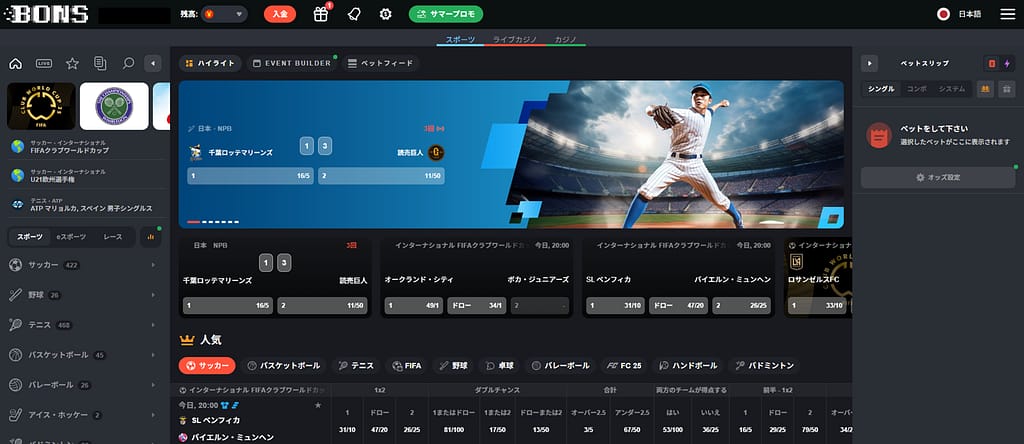Filter popular events by バスケットボール
Image resolution: width=1024 pixels, height=444 pixels.
[x=283, y=366]
